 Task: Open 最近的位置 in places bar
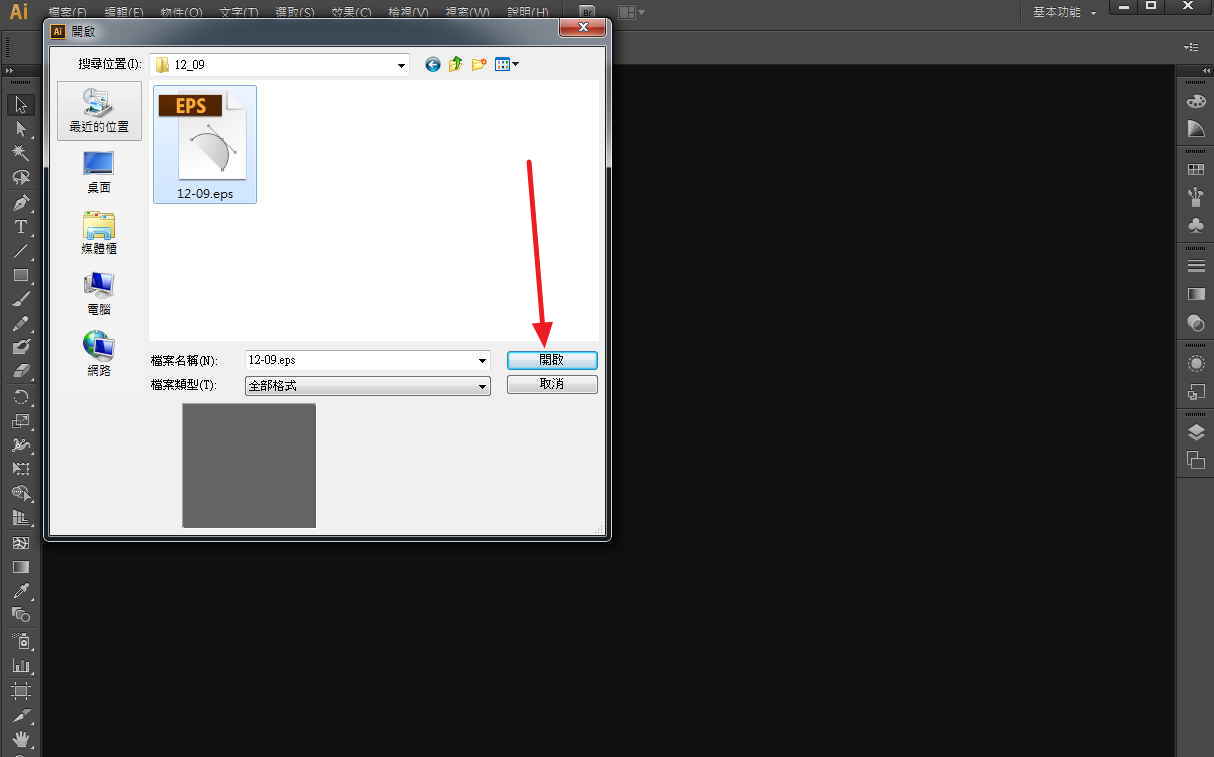[99, 111]
